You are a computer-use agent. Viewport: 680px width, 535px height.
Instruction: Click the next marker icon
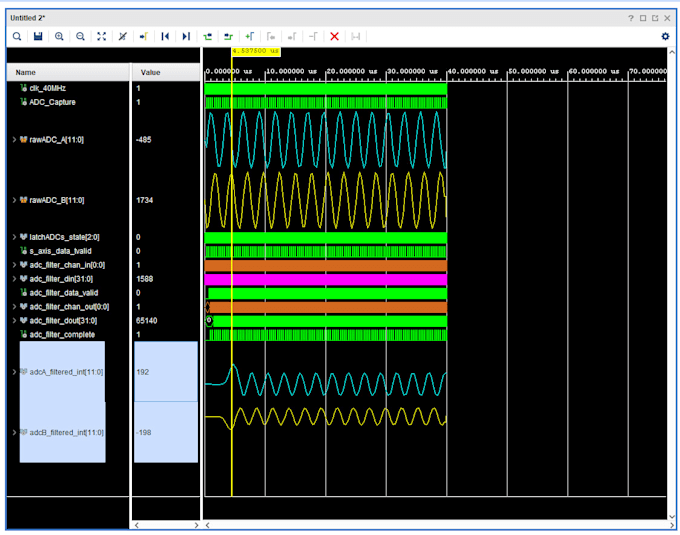pyautogui.click(x=292, y=36)
